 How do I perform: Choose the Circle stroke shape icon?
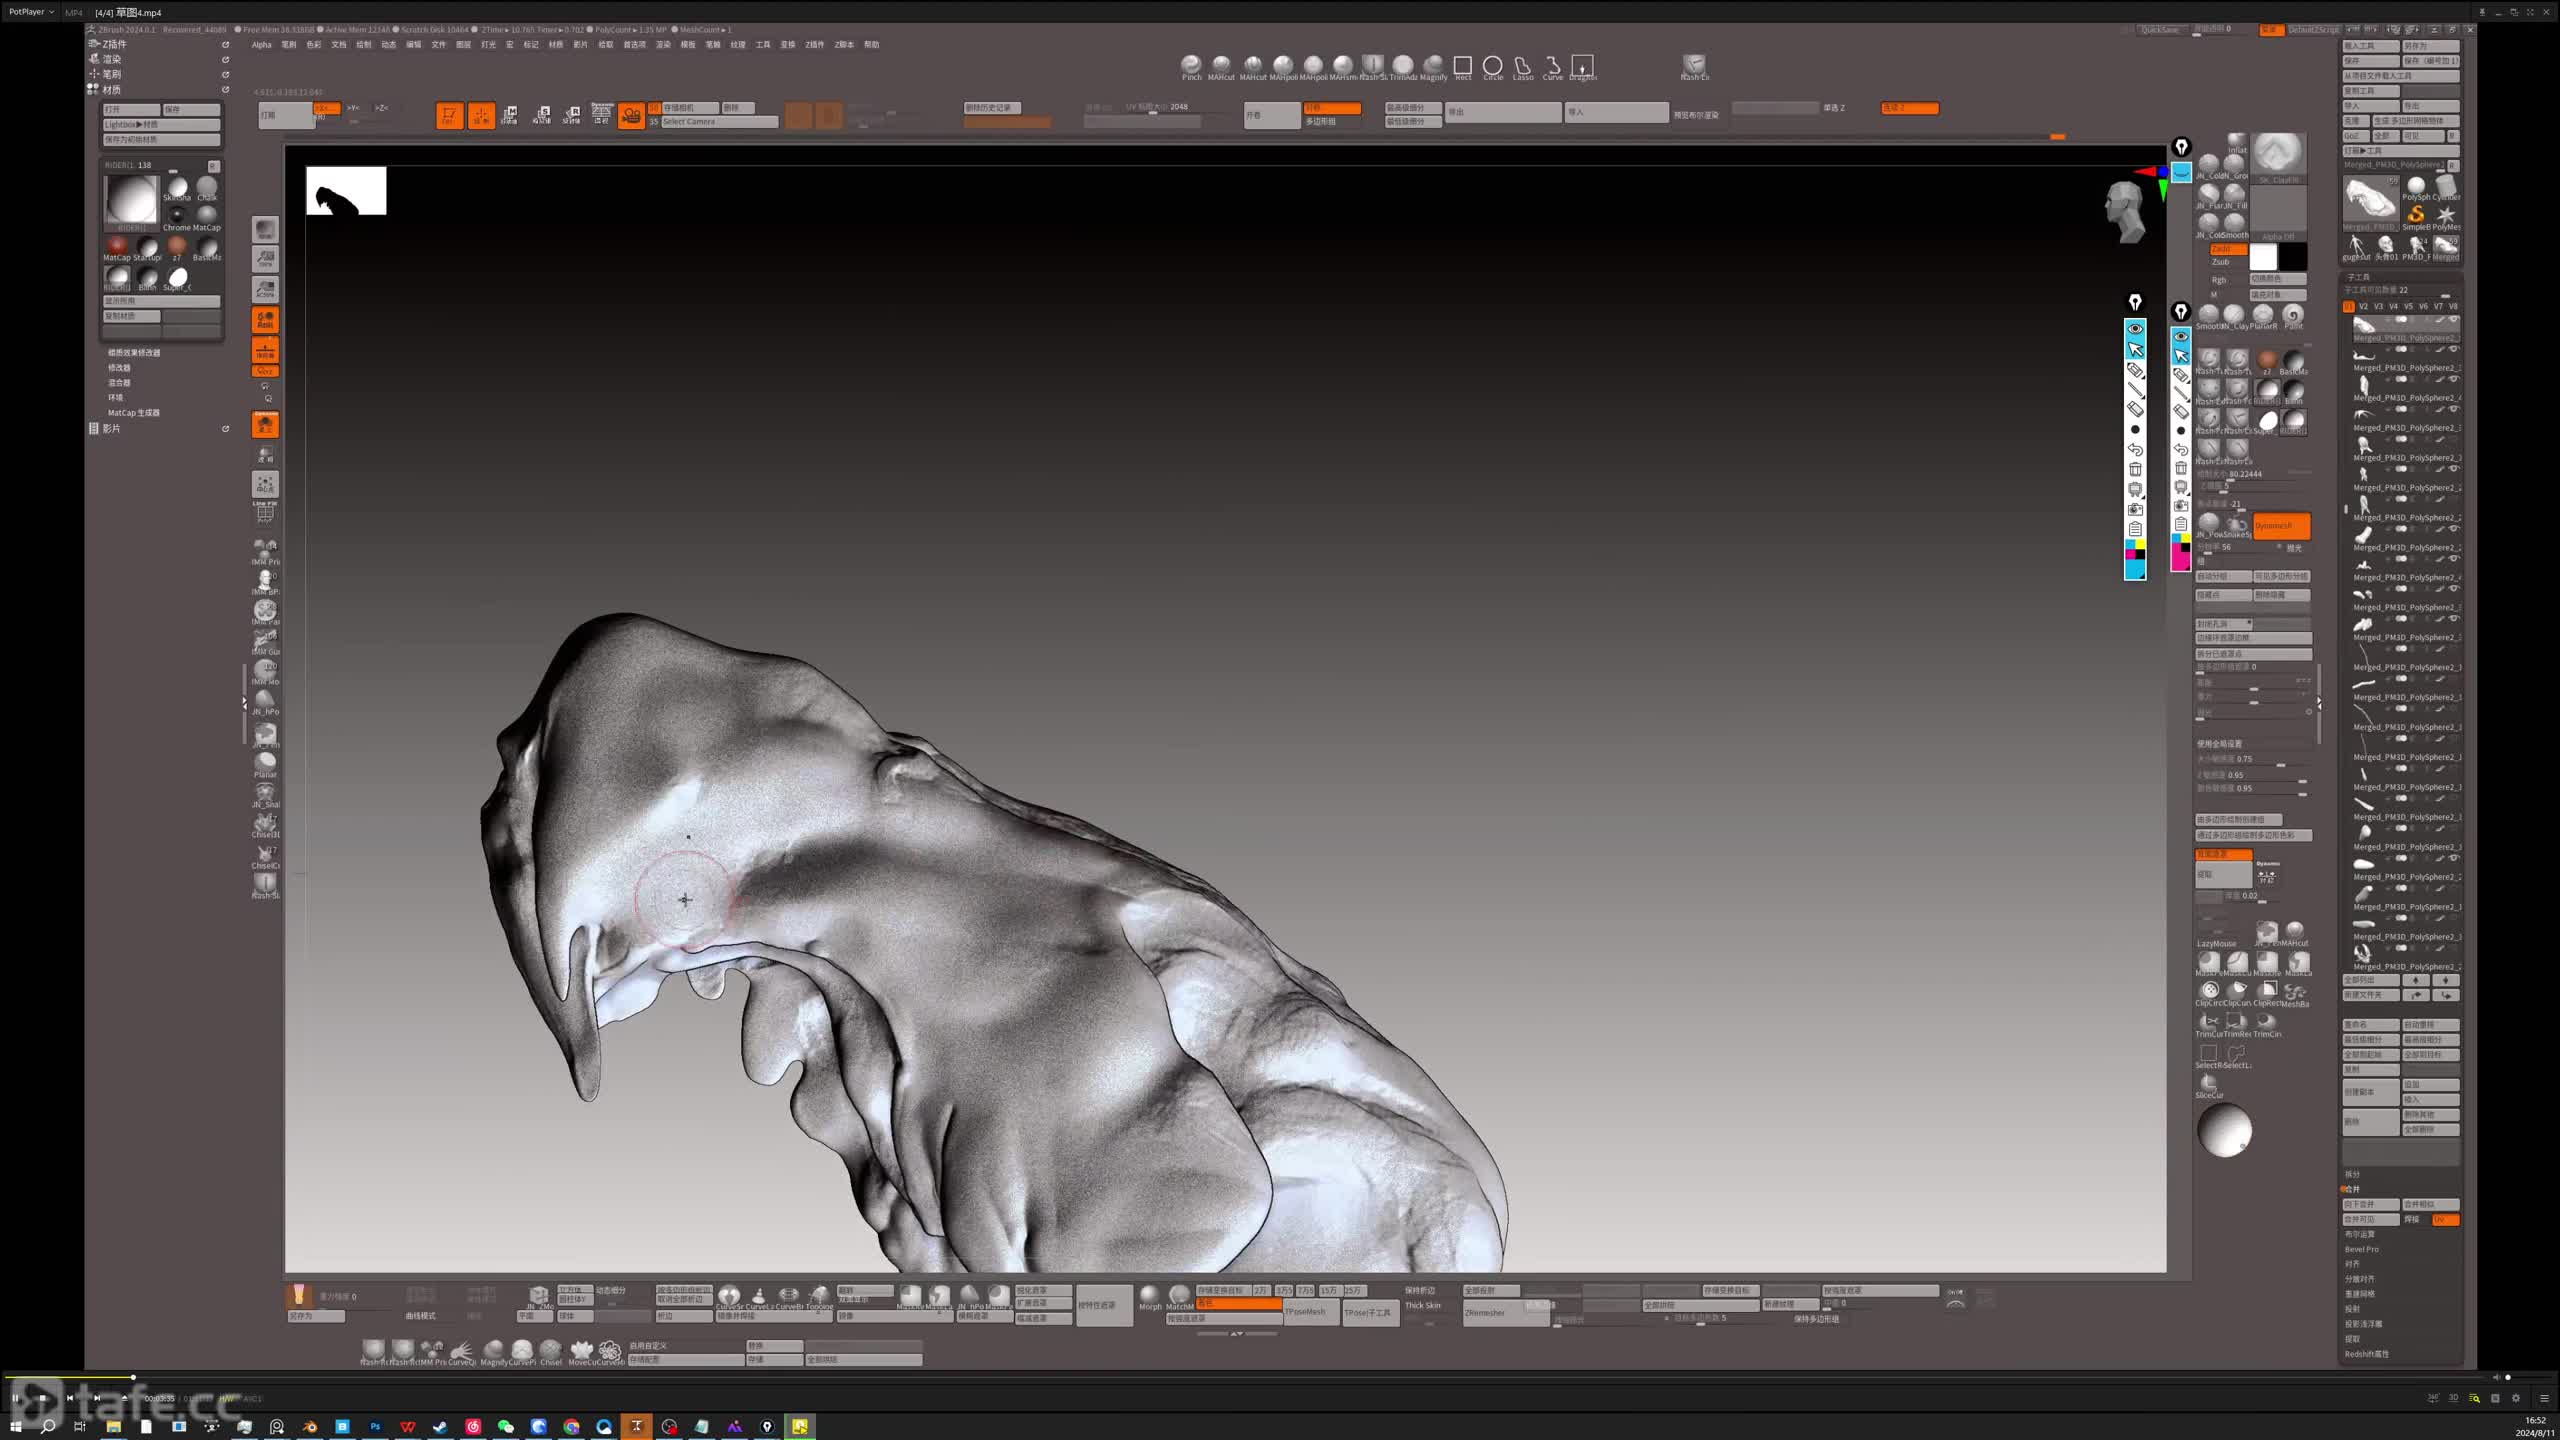(x=1492, y=65)
